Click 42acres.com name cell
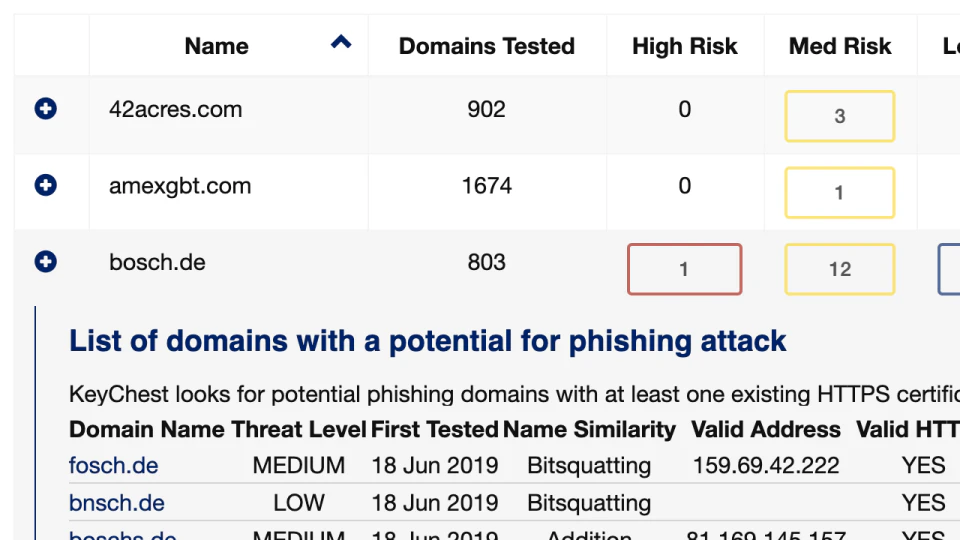Screen dimensions: 960x540 [x=175, y=110]
